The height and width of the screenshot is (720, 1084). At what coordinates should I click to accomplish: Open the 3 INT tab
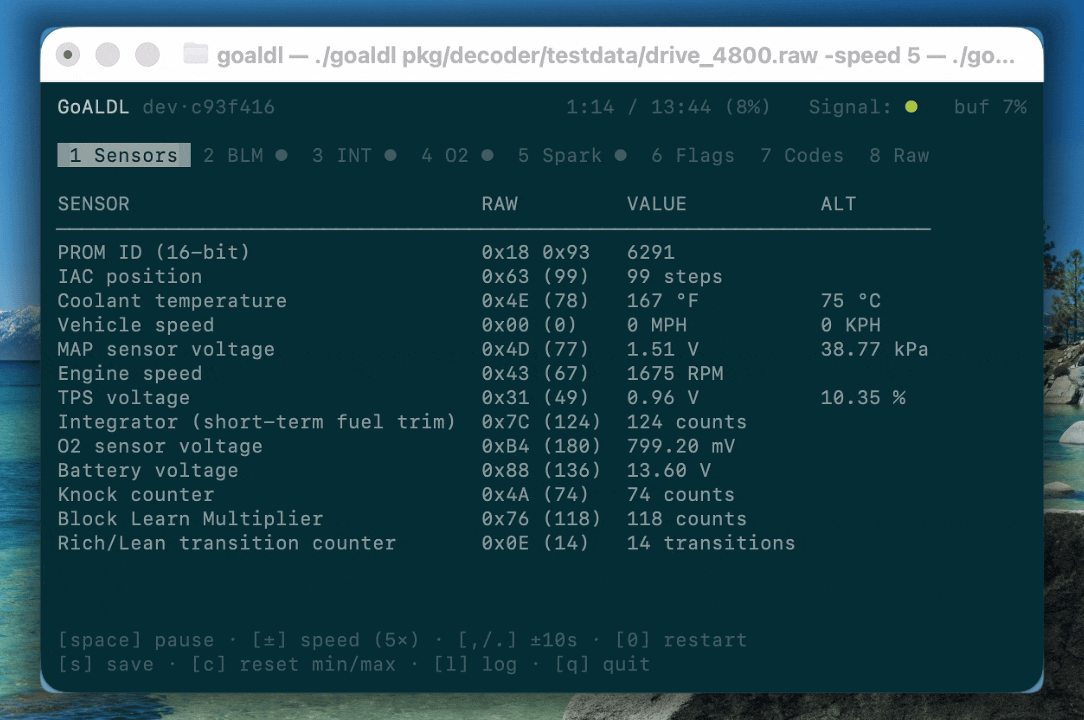pos(342,155)
